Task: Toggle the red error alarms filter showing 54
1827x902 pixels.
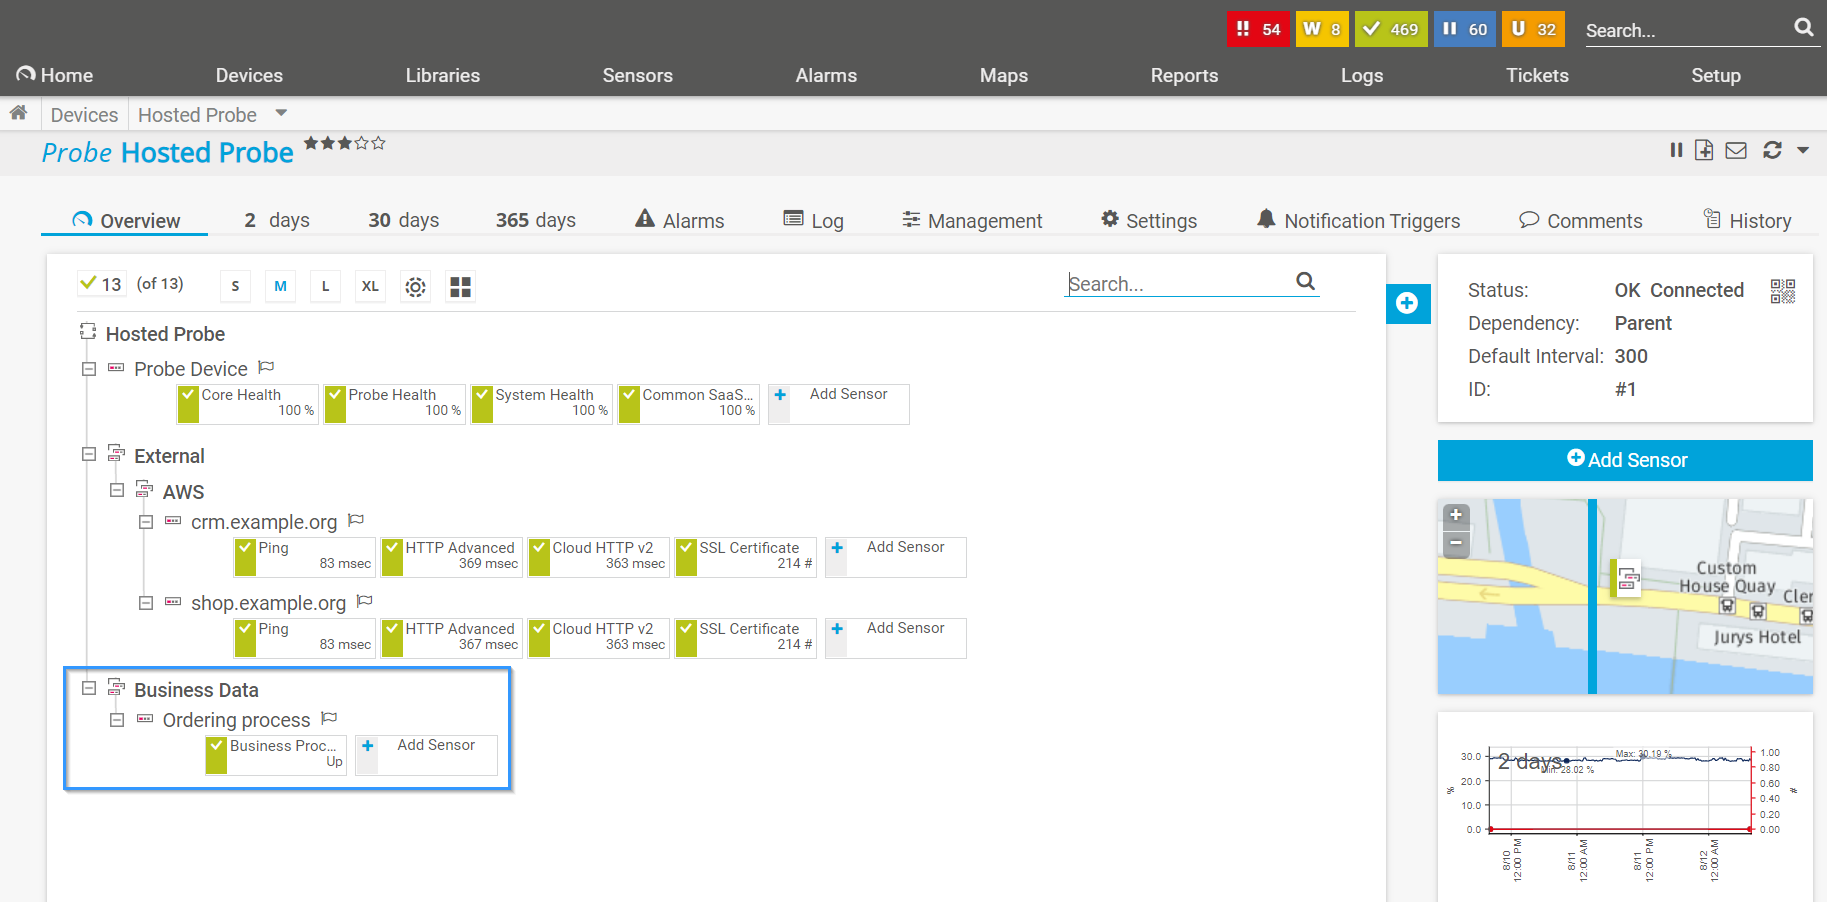Action: coord(1258,29)
